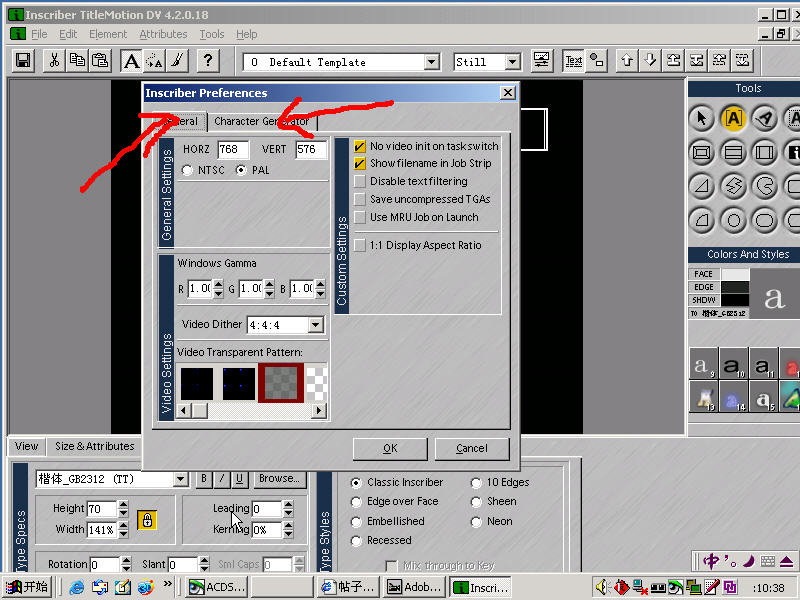Toggle Show filename in Job Strip

[x=360, y=164]
